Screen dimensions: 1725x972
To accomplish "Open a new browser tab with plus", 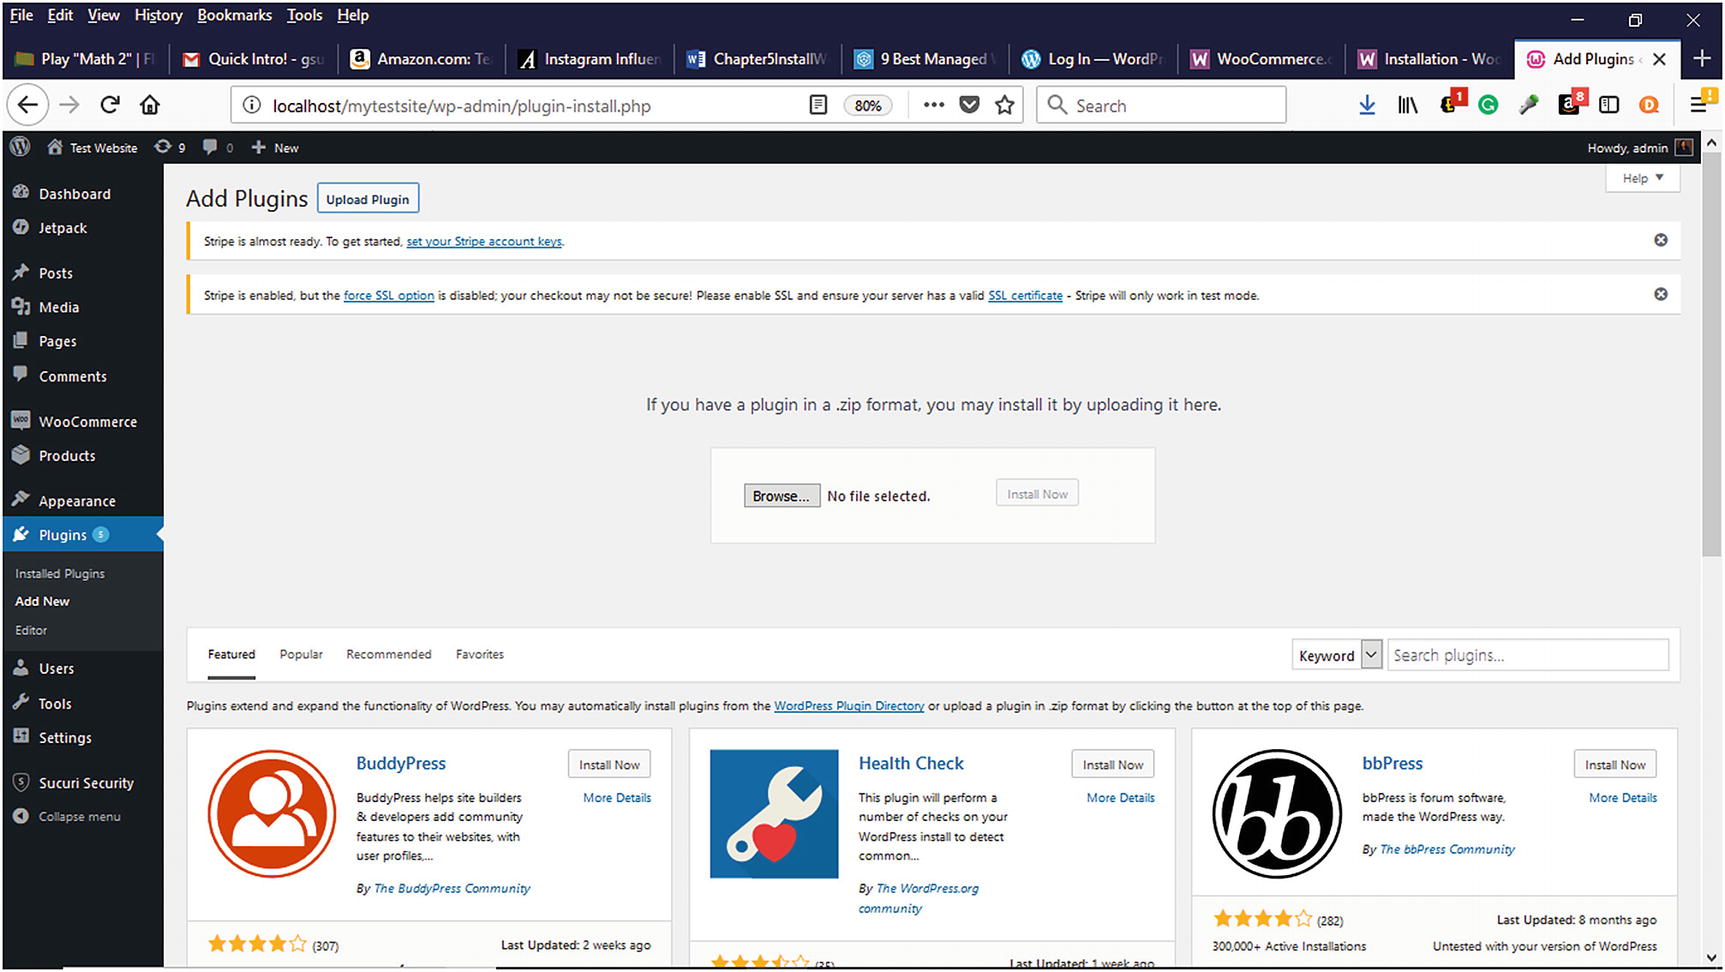I will tap(1701, 59).
